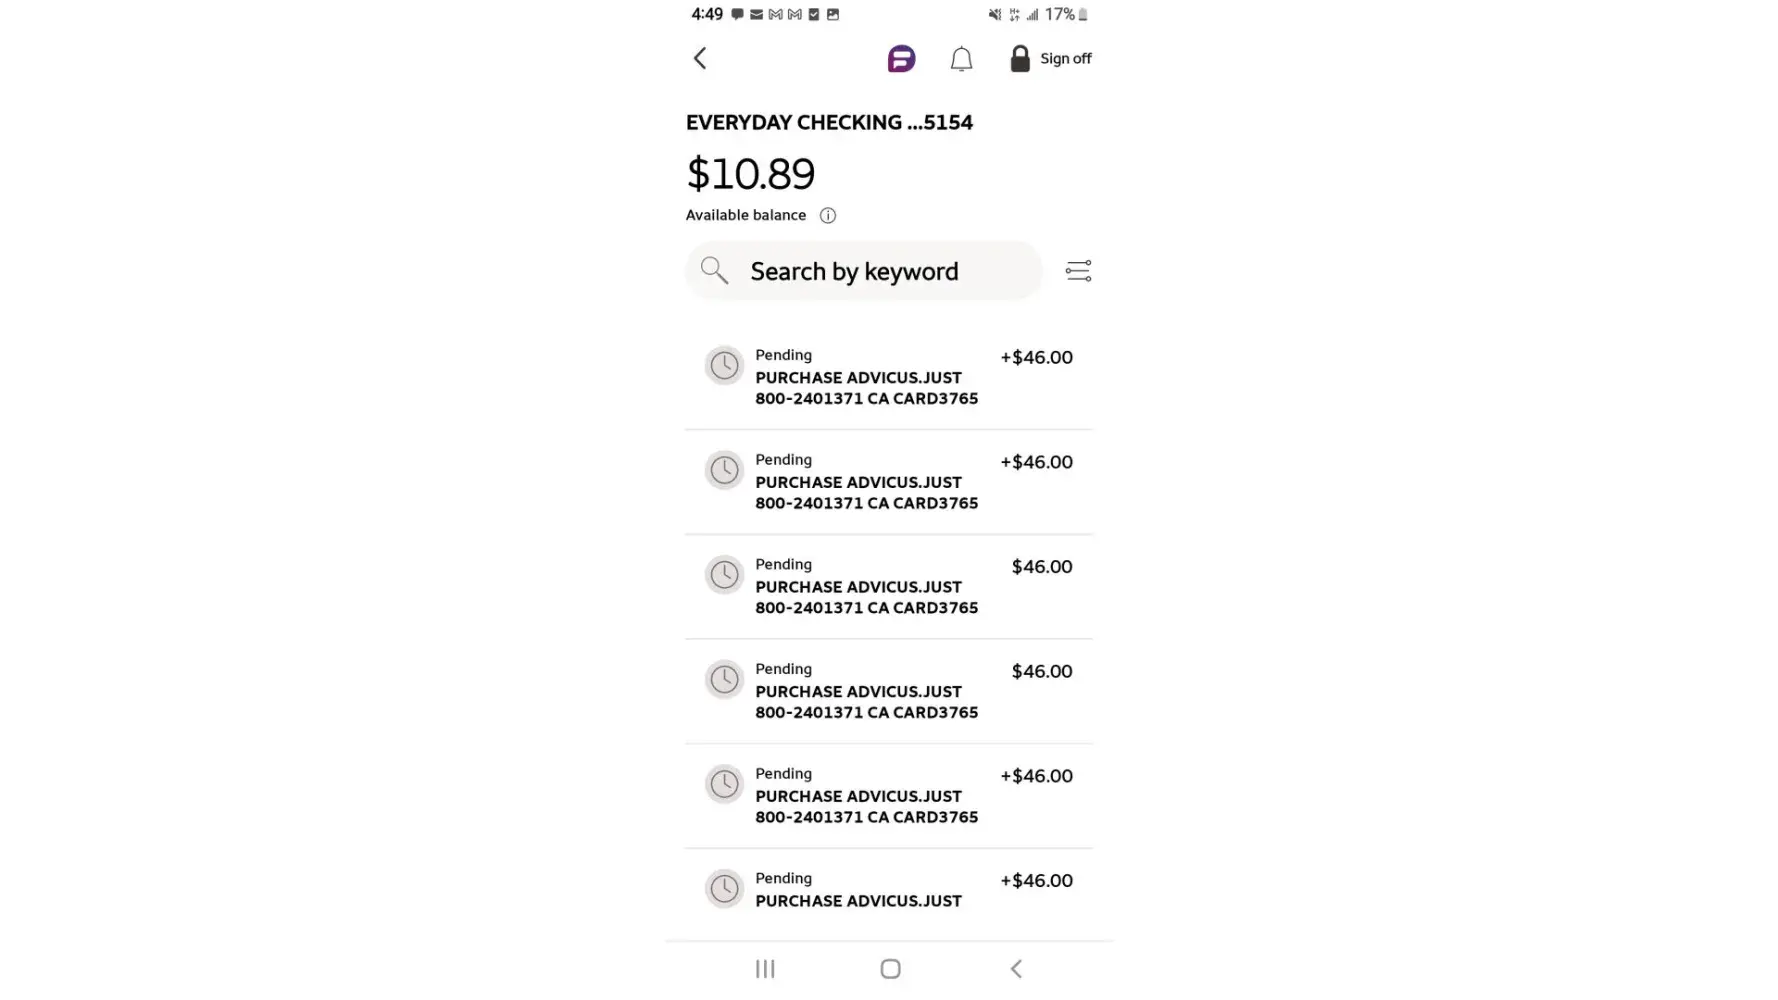1778x1000 pixels.
Task: Click inside Search by keyword field
Action: pyautogui.click(x=880, y=271)
